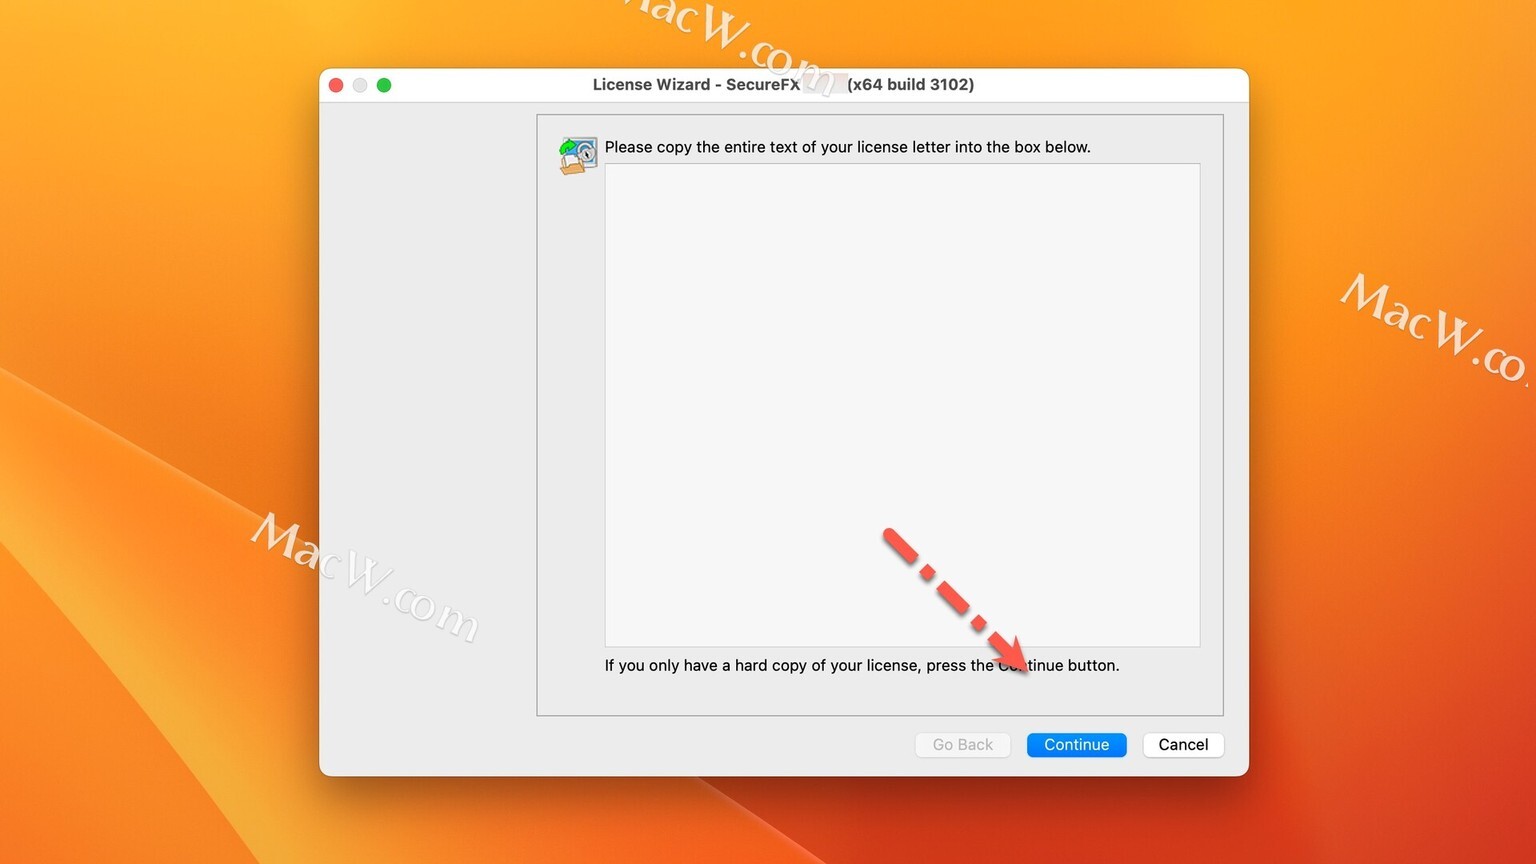
Task: Click the 'License Wizard - SecureFX' window title
Action: (x=783, y=85)
